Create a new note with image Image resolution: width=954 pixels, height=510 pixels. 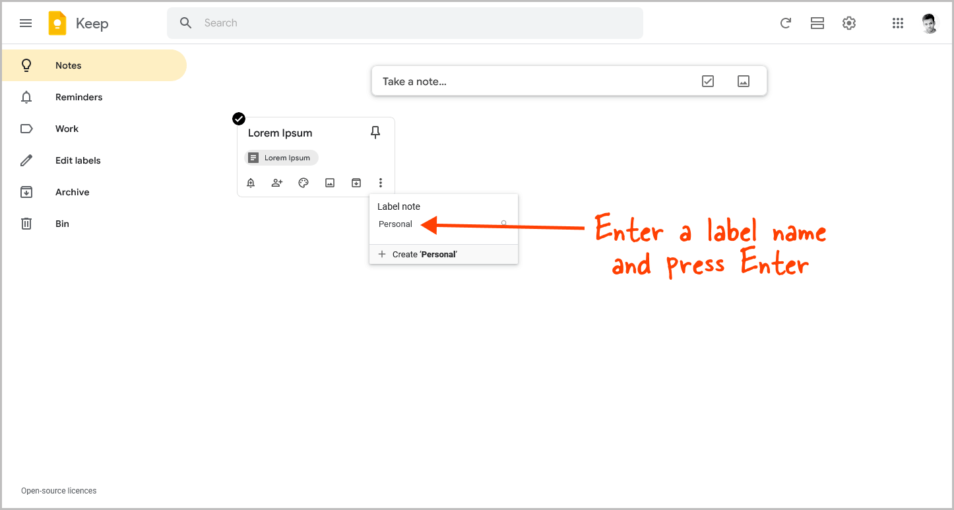tap(743, 81)
